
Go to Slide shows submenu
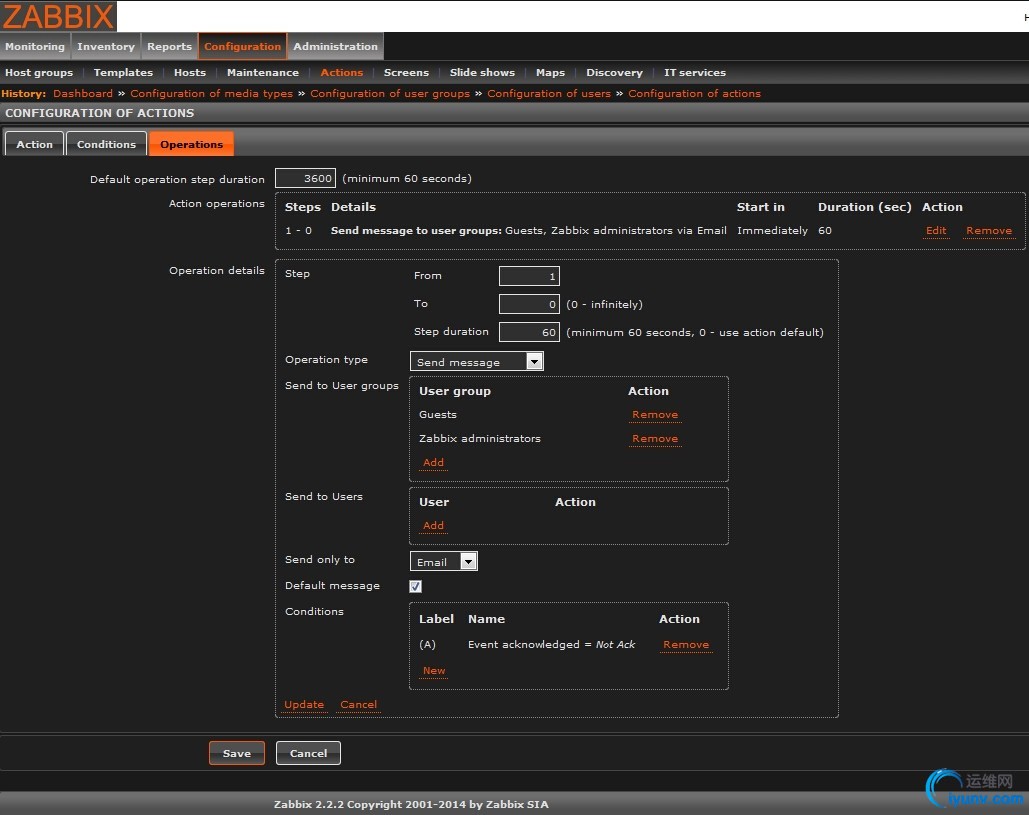click(482, 72)
